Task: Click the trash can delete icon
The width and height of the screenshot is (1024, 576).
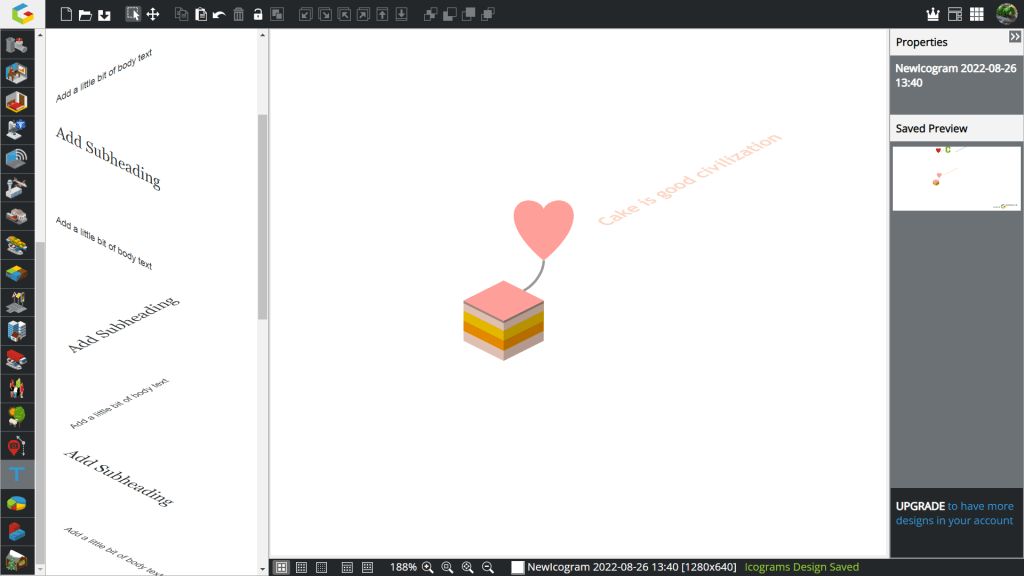Action: coord(238,14)
